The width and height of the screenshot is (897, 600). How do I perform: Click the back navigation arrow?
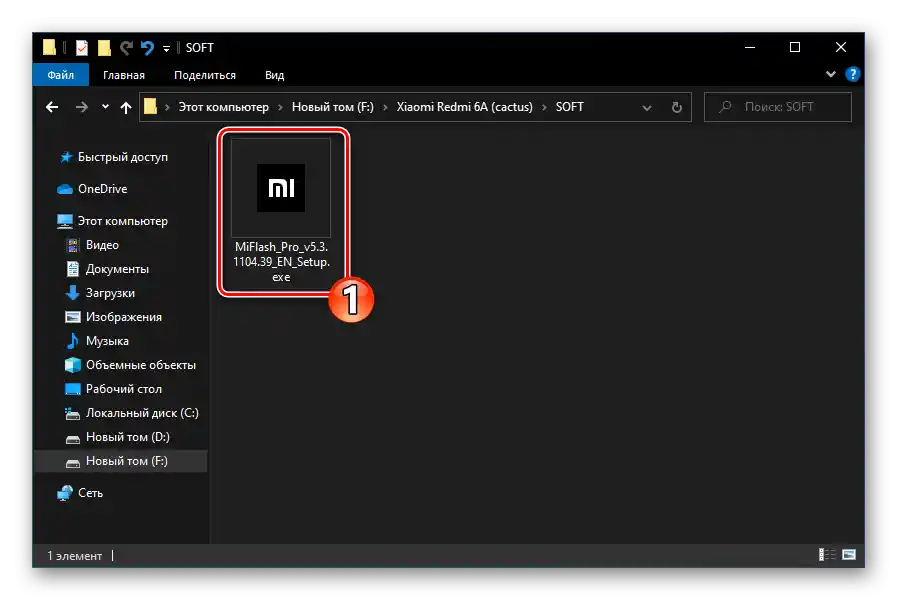click(51, 107)
